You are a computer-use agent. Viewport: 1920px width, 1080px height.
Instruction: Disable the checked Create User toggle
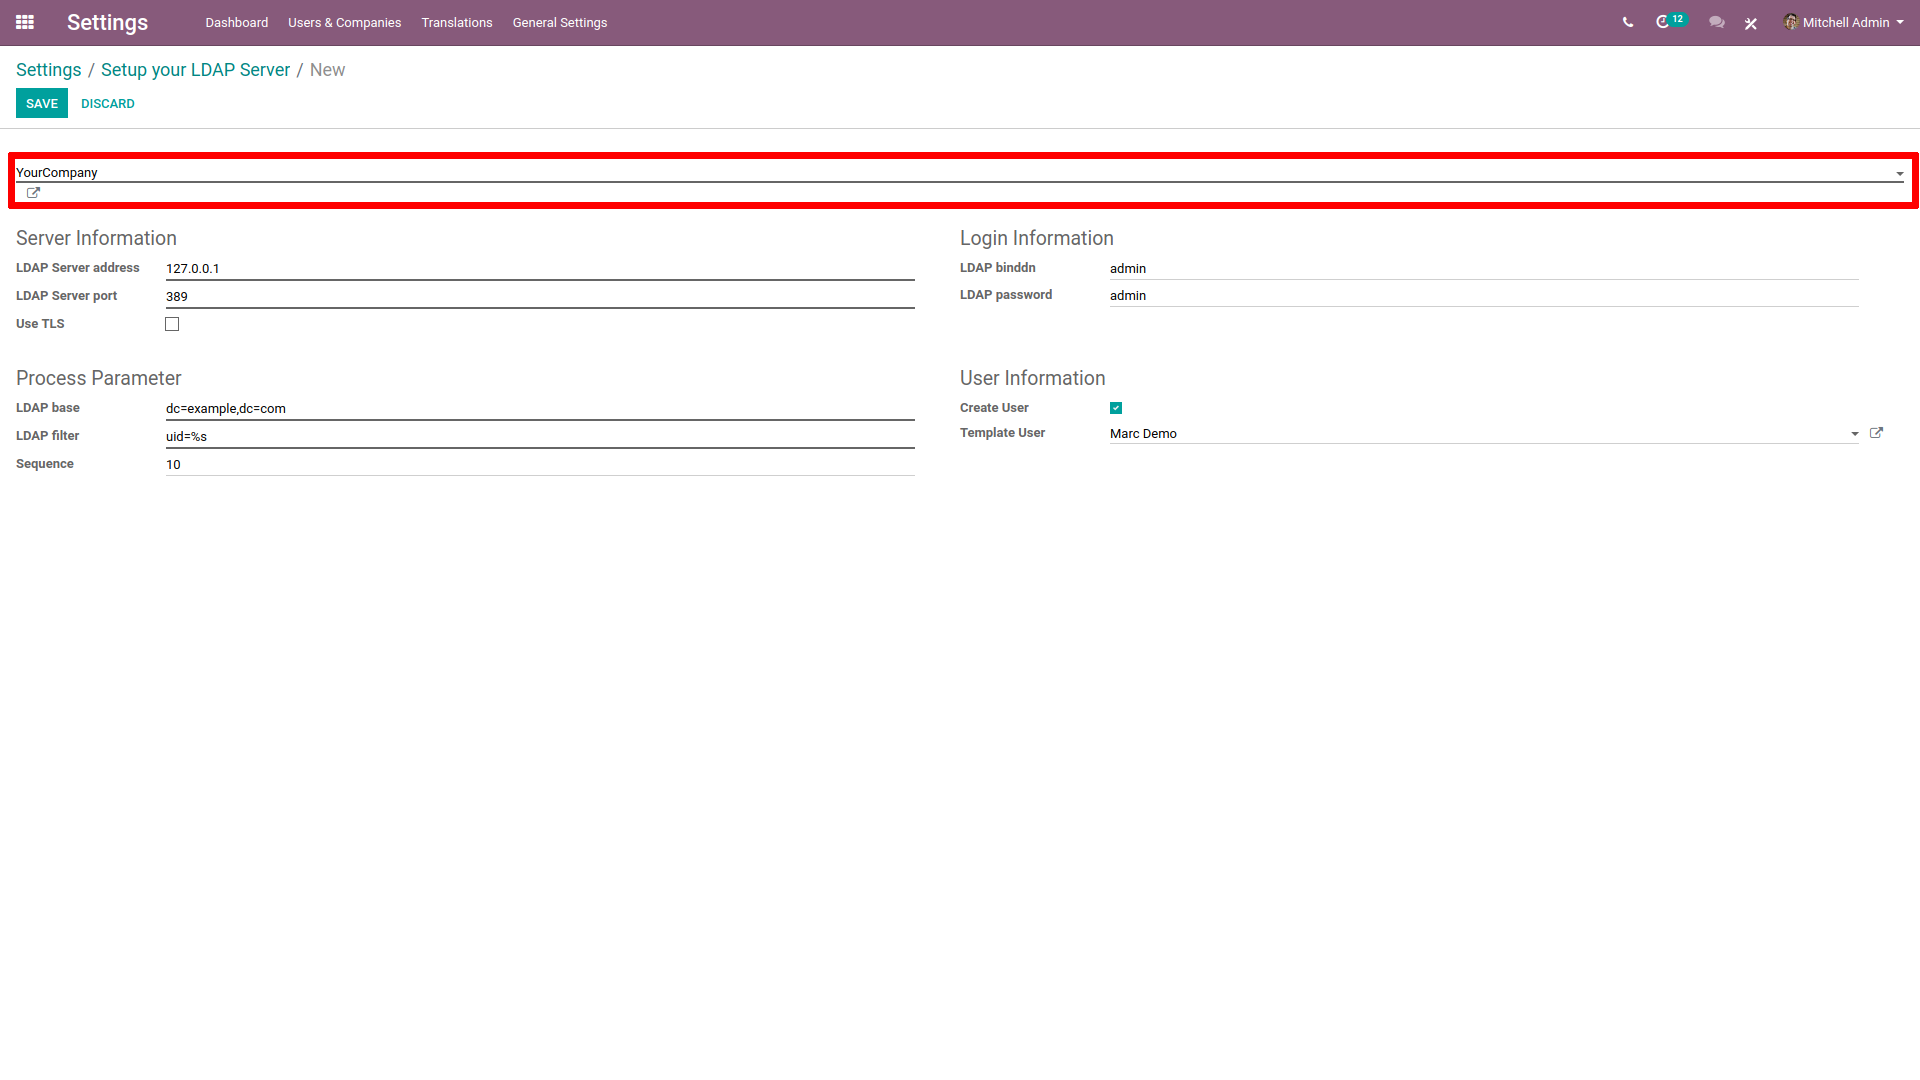click(x=1116, y=407)
